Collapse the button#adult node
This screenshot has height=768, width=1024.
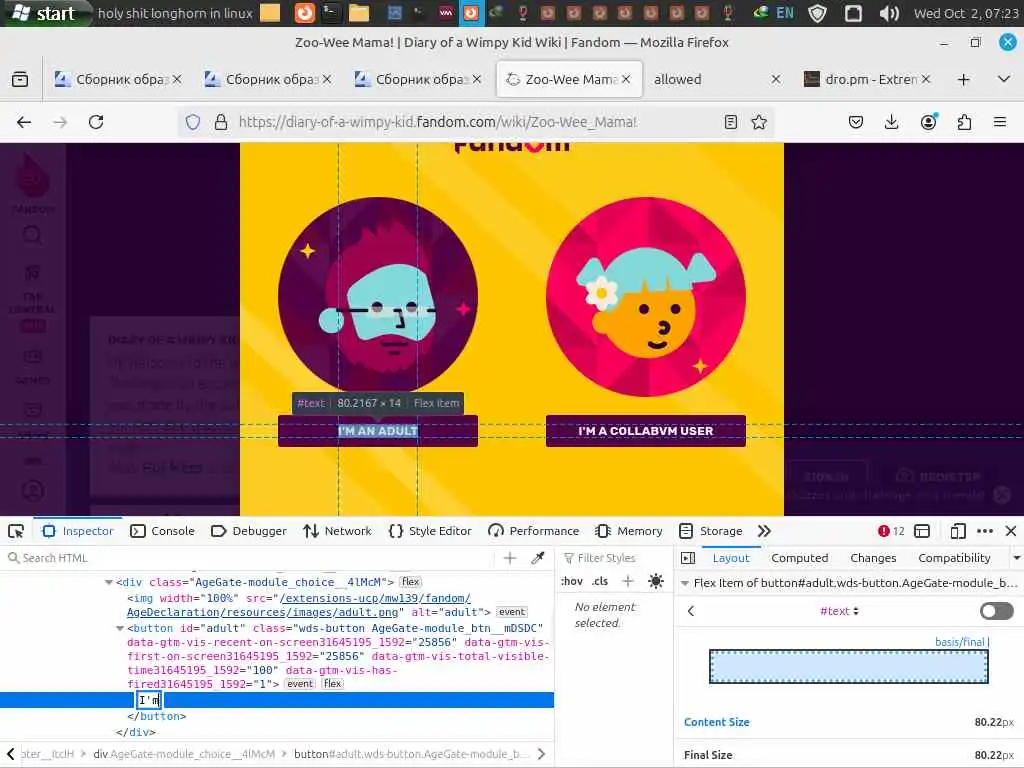tap(120, 628)
